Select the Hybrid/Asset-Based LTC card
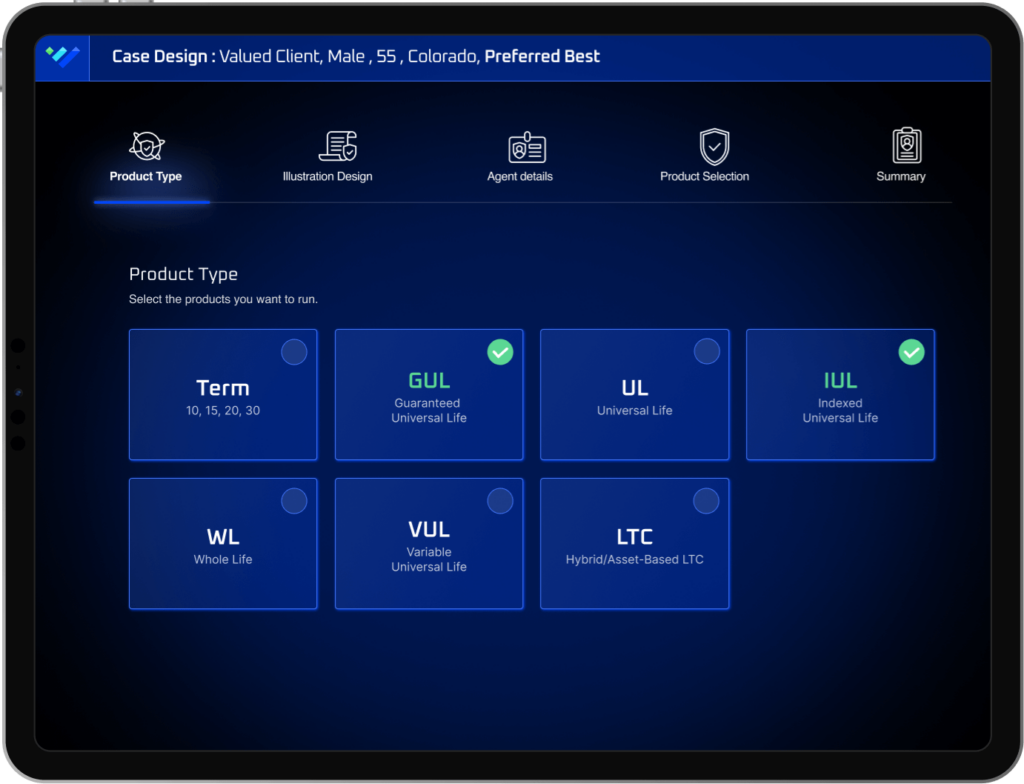1024x784 pixels. [635, 544]
